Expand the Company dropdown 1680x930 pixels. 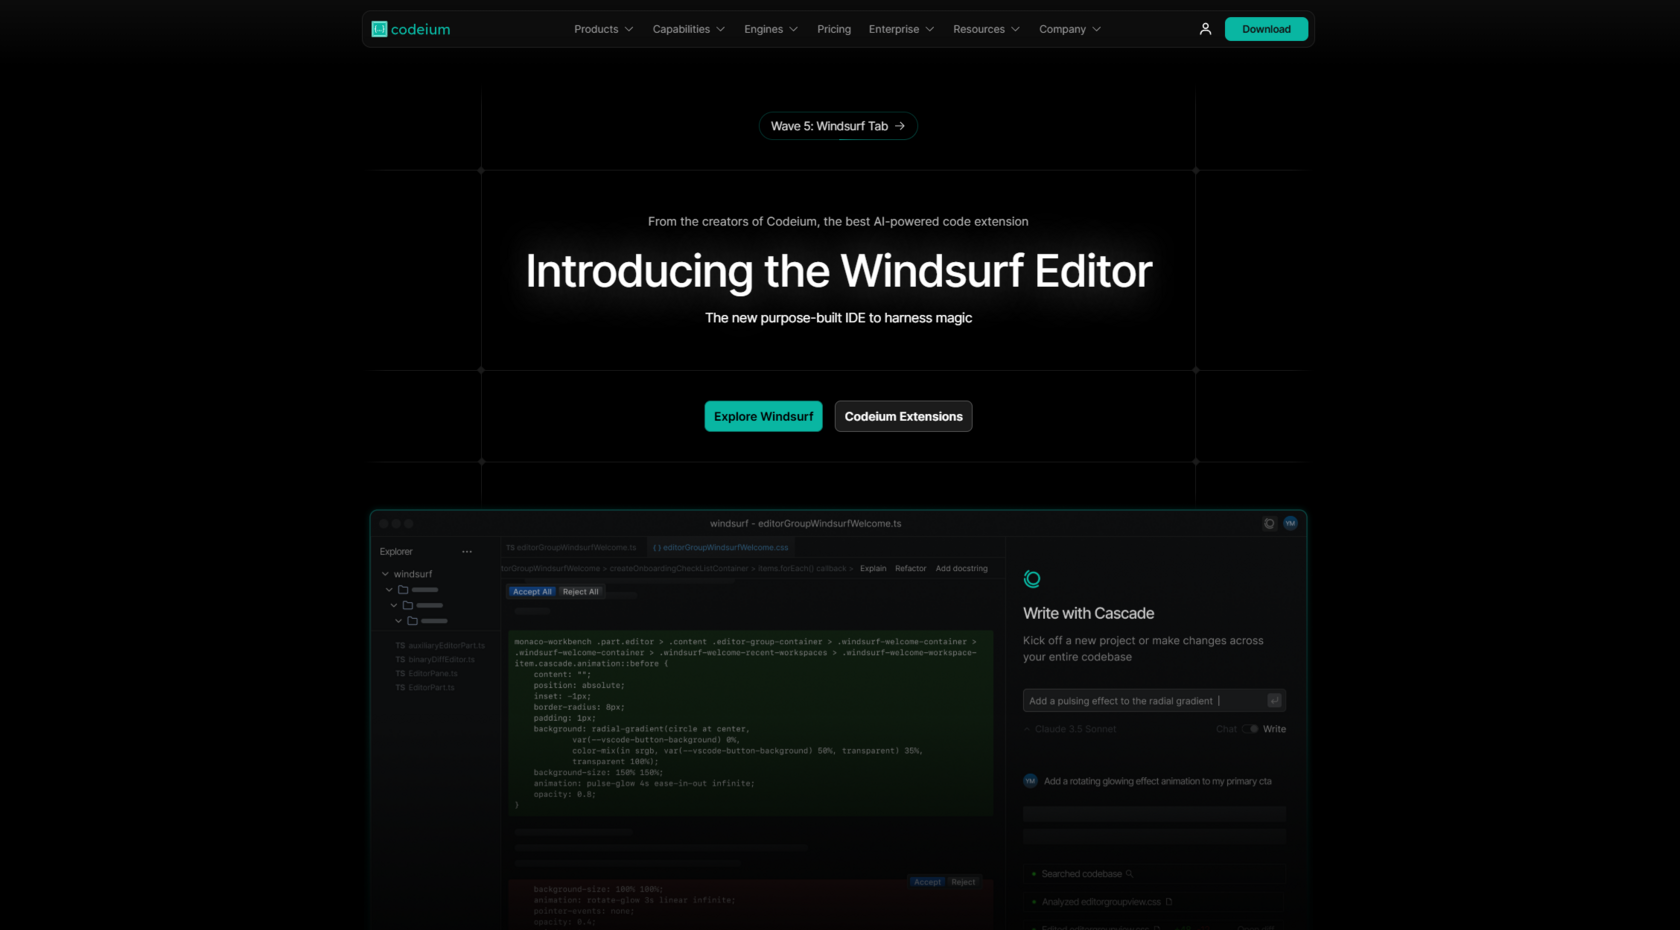[1070, 29]
